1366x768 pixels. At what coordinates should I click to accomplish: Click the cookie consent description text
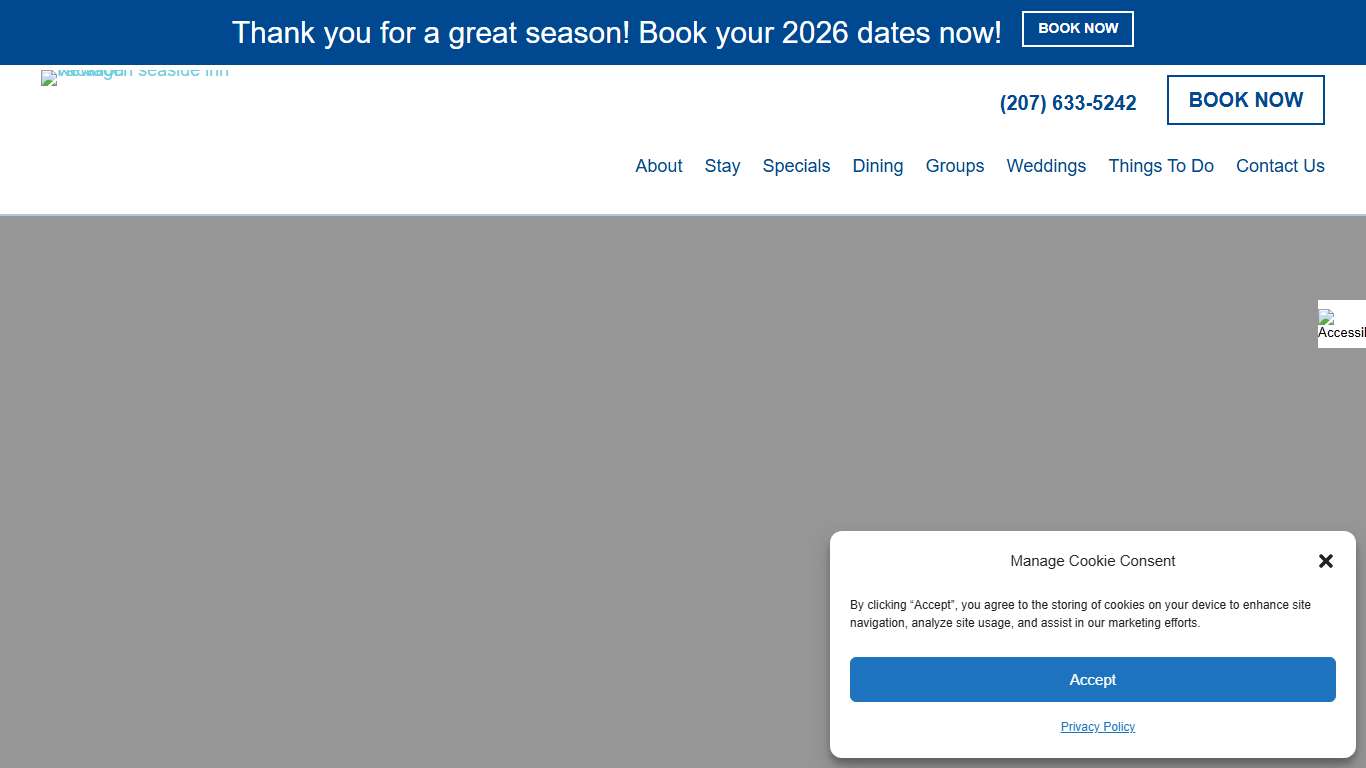pos(1080,614)
